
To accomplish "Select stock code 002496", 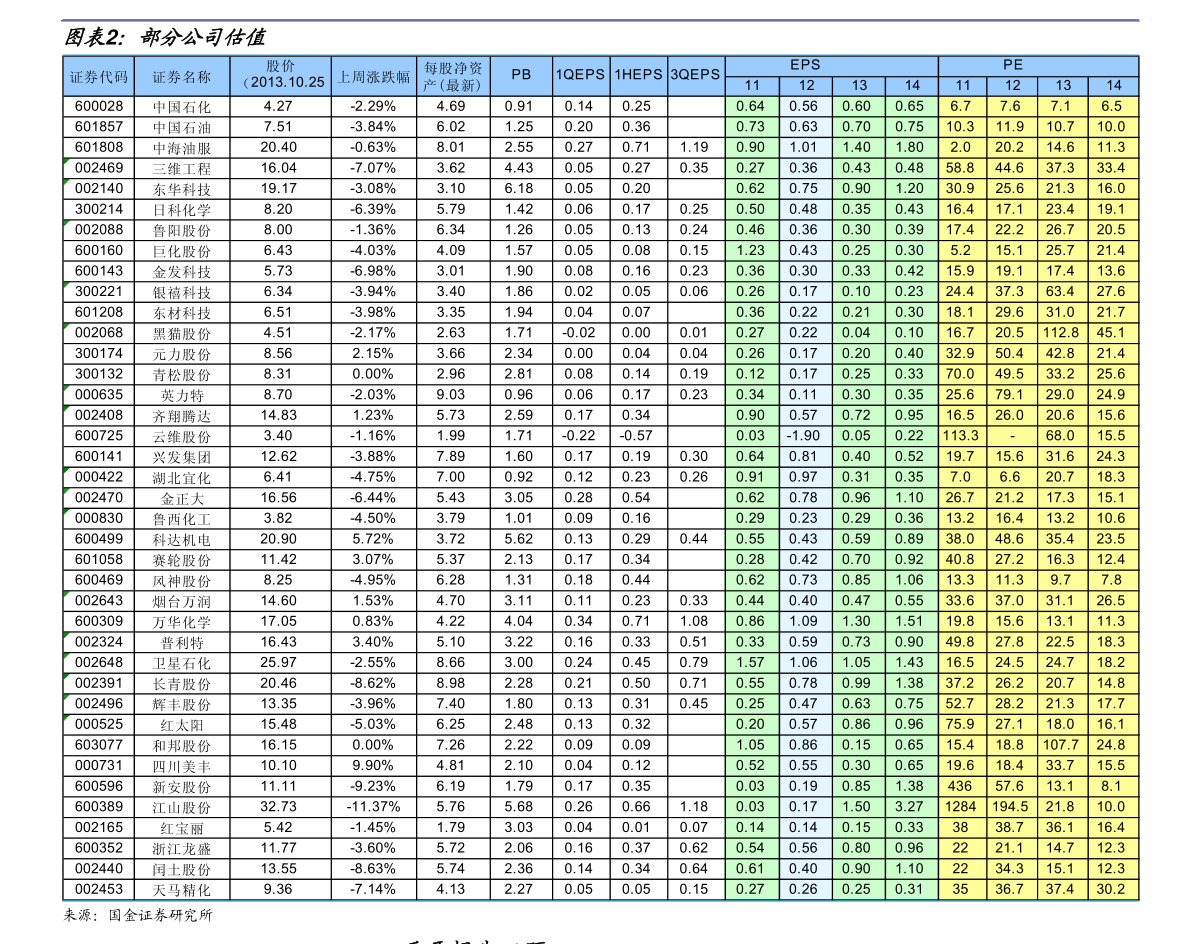I will [99, 703].
